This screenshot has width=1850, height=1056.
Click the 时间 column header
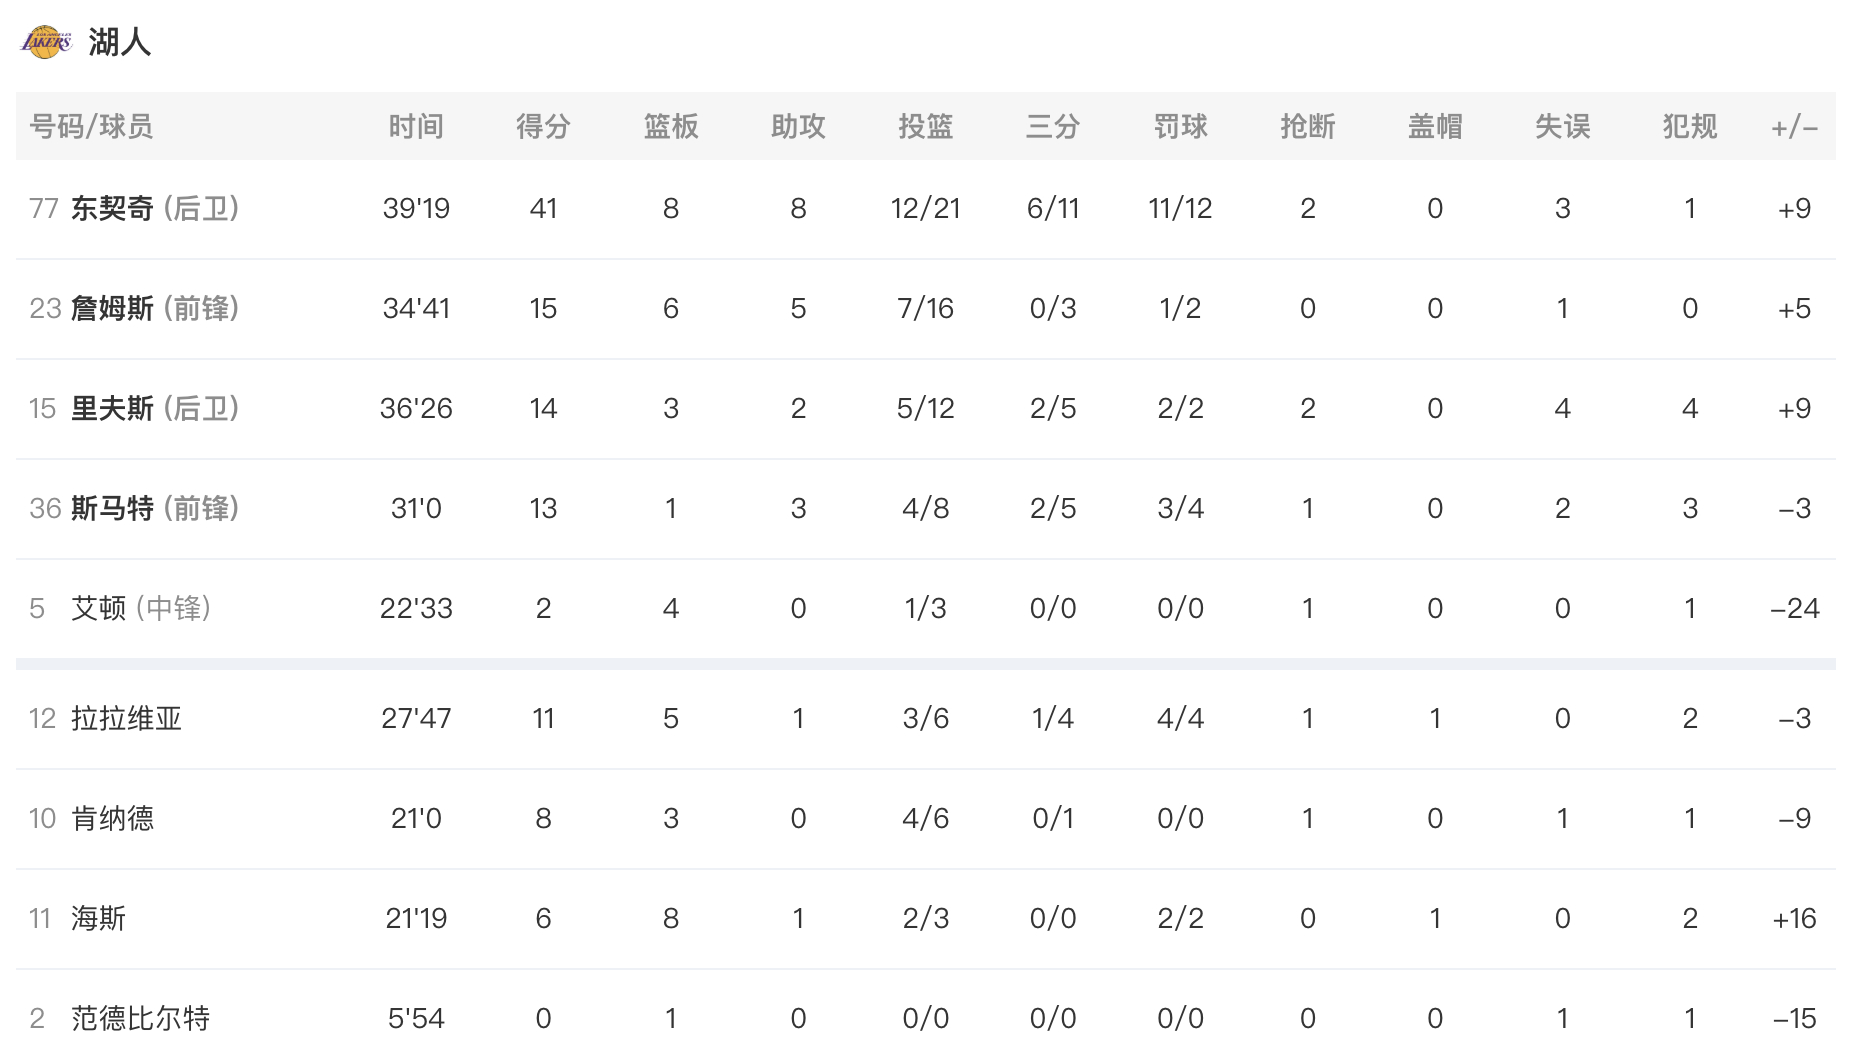coord(416,126)
